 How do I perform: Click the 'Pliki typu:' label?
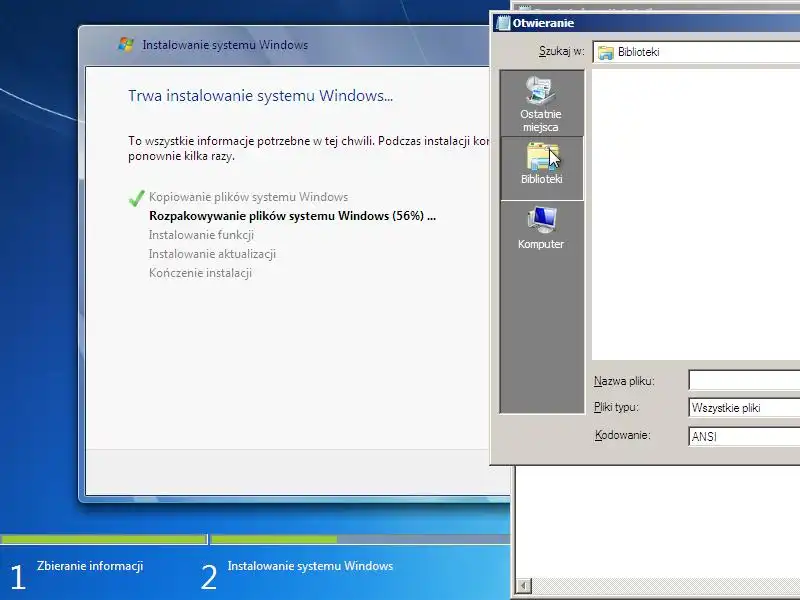pyautogui.click(x=616, y=407)
